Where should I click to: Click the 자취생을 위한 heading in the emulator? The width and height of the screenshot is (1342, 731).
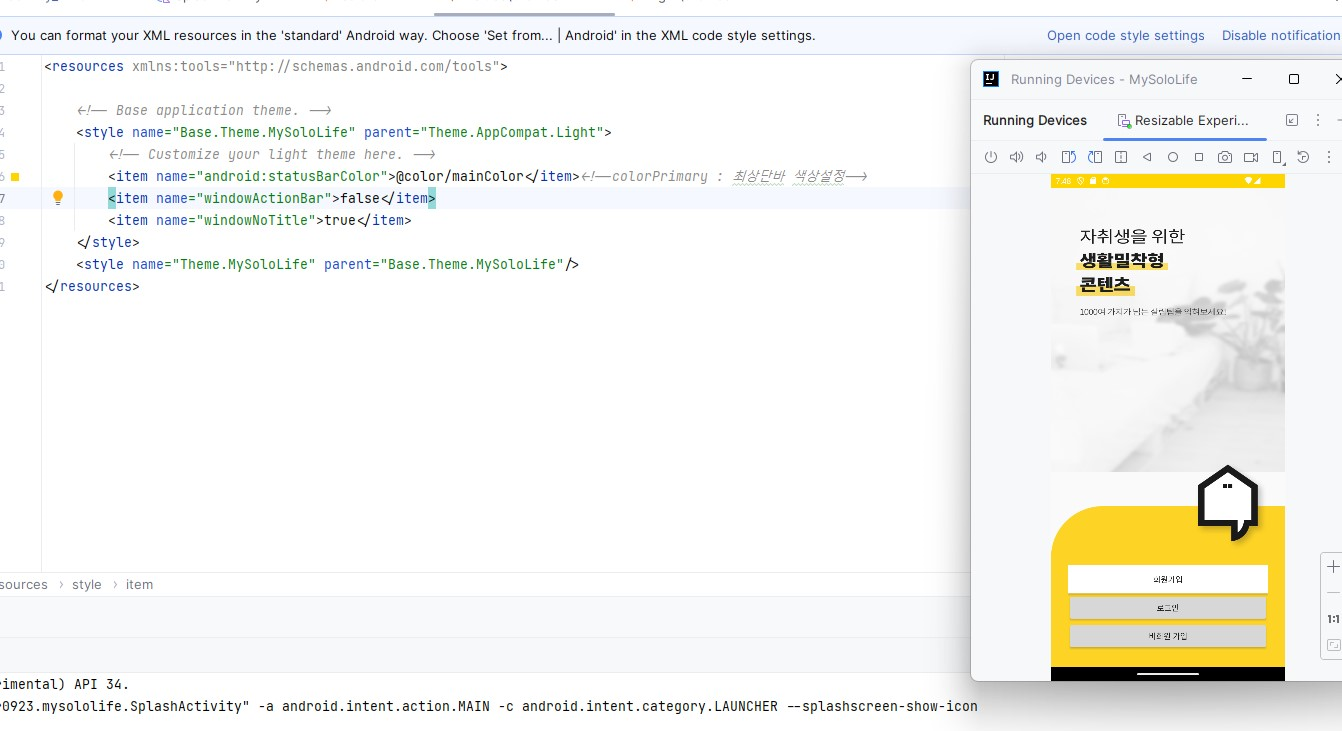click(1132, 236)
